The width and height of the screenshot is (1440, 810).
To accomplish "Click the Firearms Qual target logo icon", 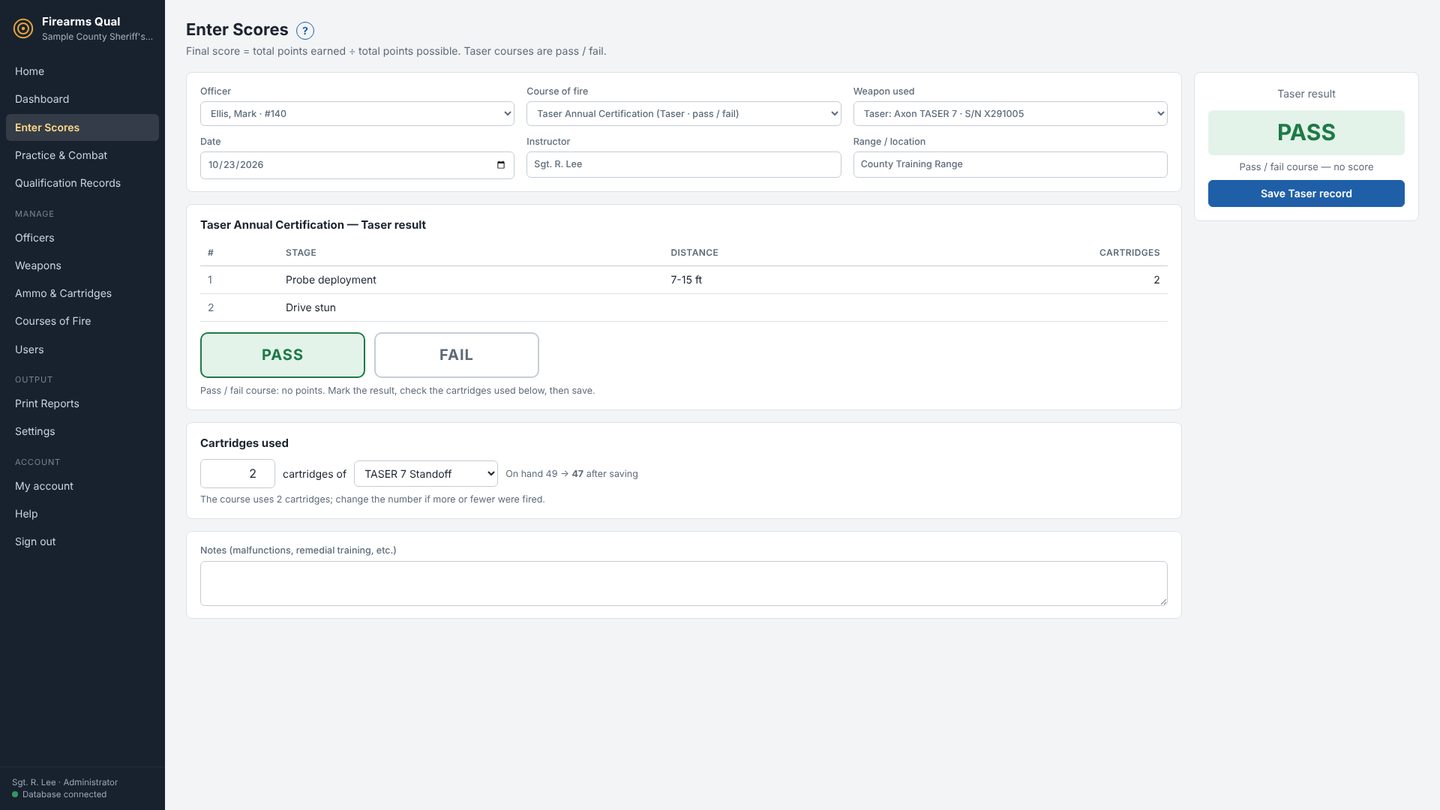I will coord(23,28).
